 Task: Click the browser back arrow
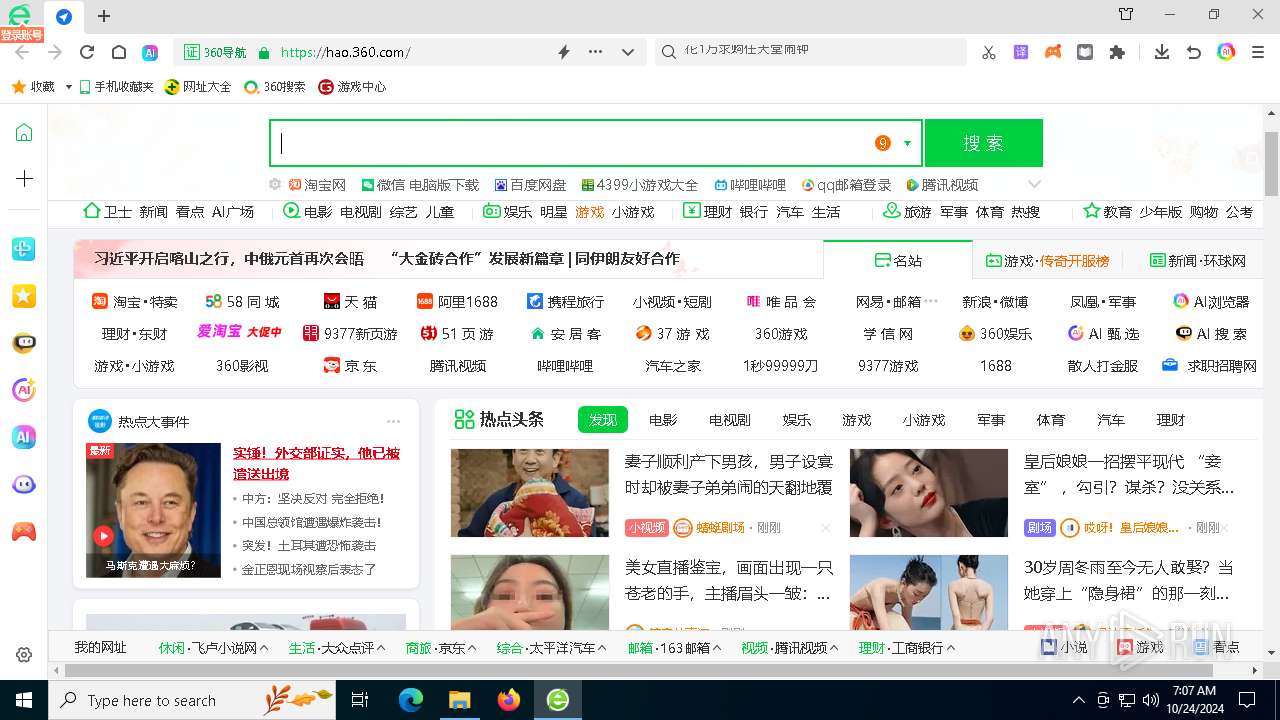(x=22, y=52)
